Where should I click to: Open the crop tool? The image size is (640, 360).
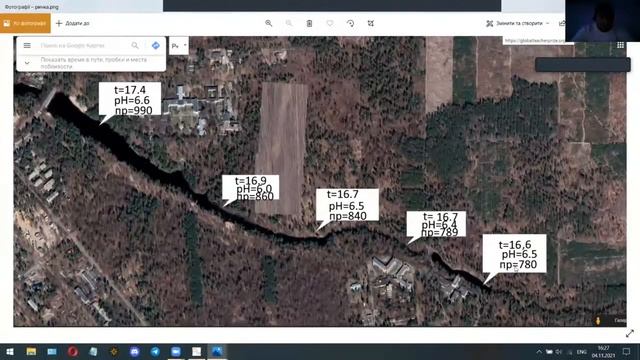pos(371,23)
